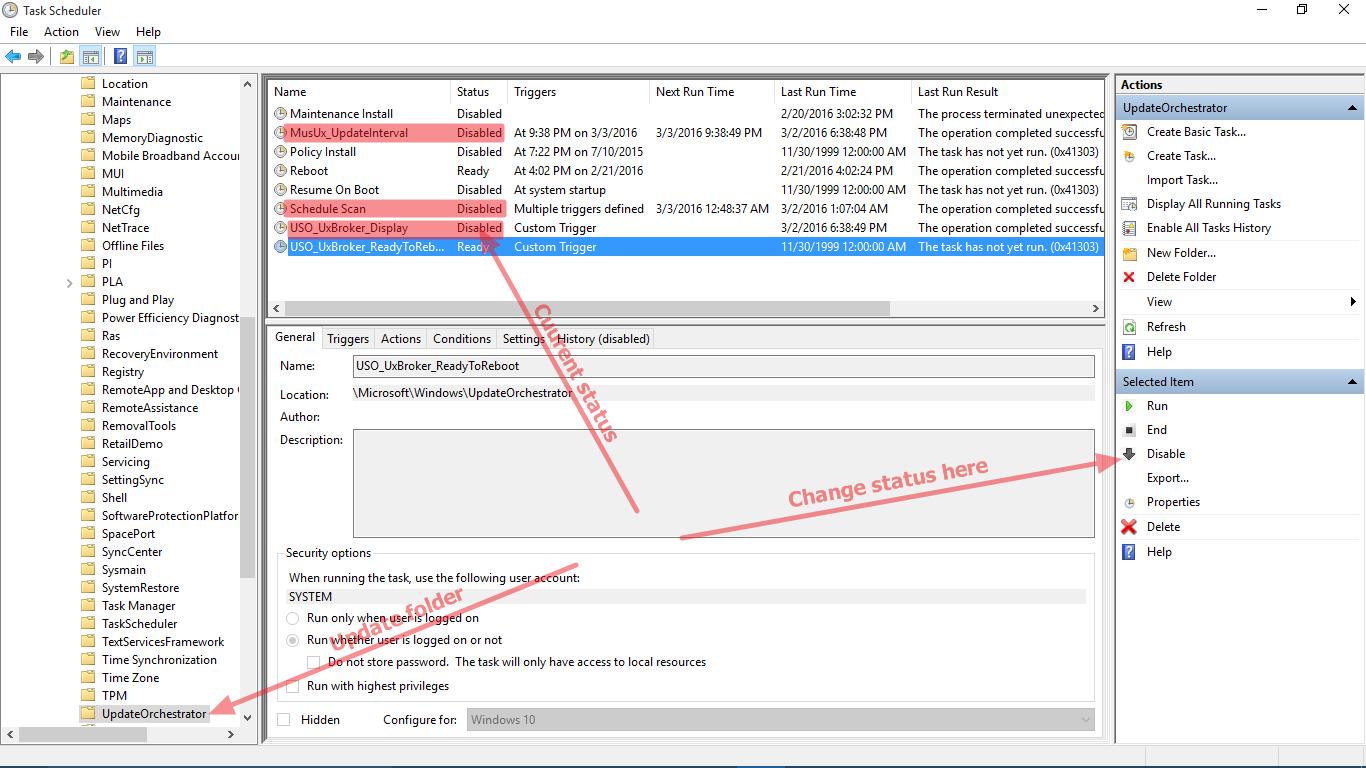Image resolution: width=1366 pixels, height=768 pixels.
Task: Select the TaskScheduler folder in tree
Action: pos(140,624)
